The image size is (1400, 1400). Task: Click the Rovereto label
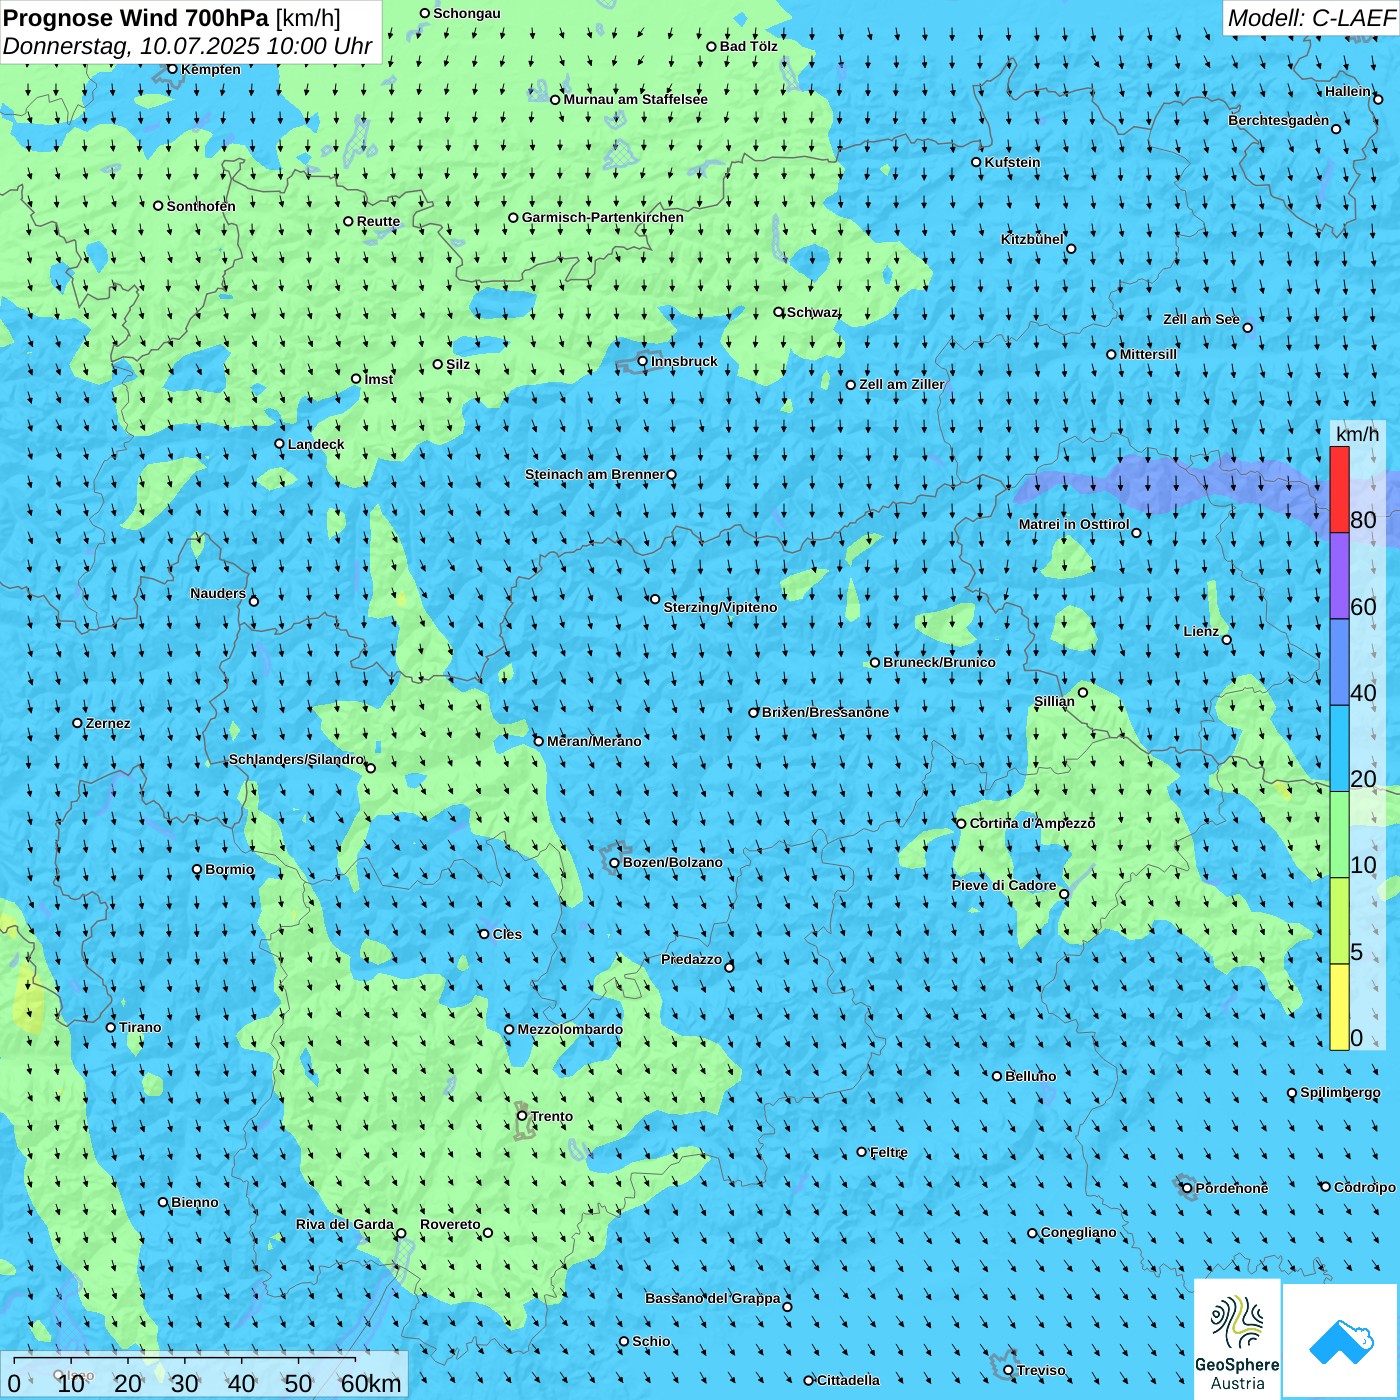click(450, 1224)
